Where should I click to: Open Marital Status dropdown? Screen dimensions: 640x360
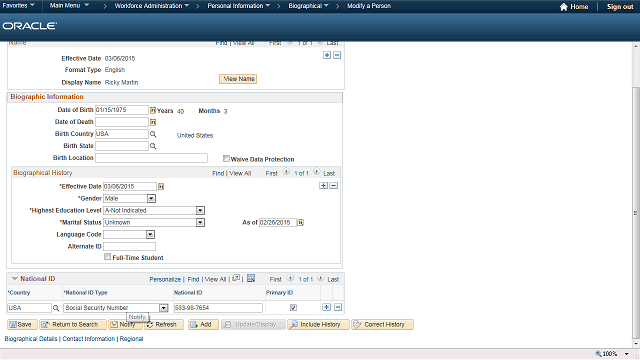coord(200,222)
